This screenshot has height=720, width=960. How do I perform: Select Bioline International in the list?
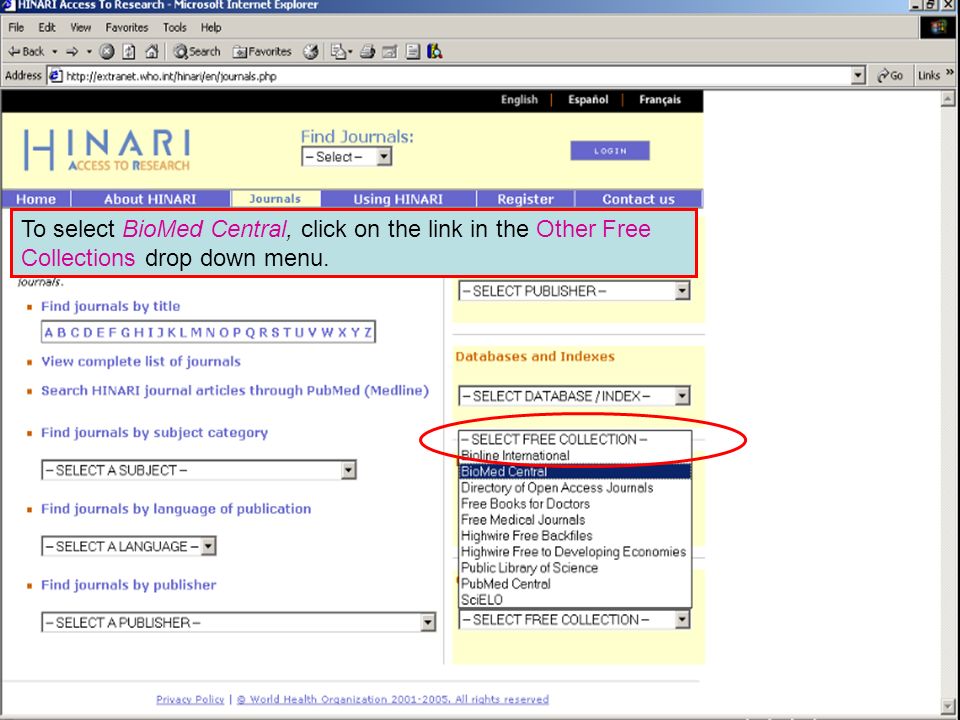click(575, 456)
